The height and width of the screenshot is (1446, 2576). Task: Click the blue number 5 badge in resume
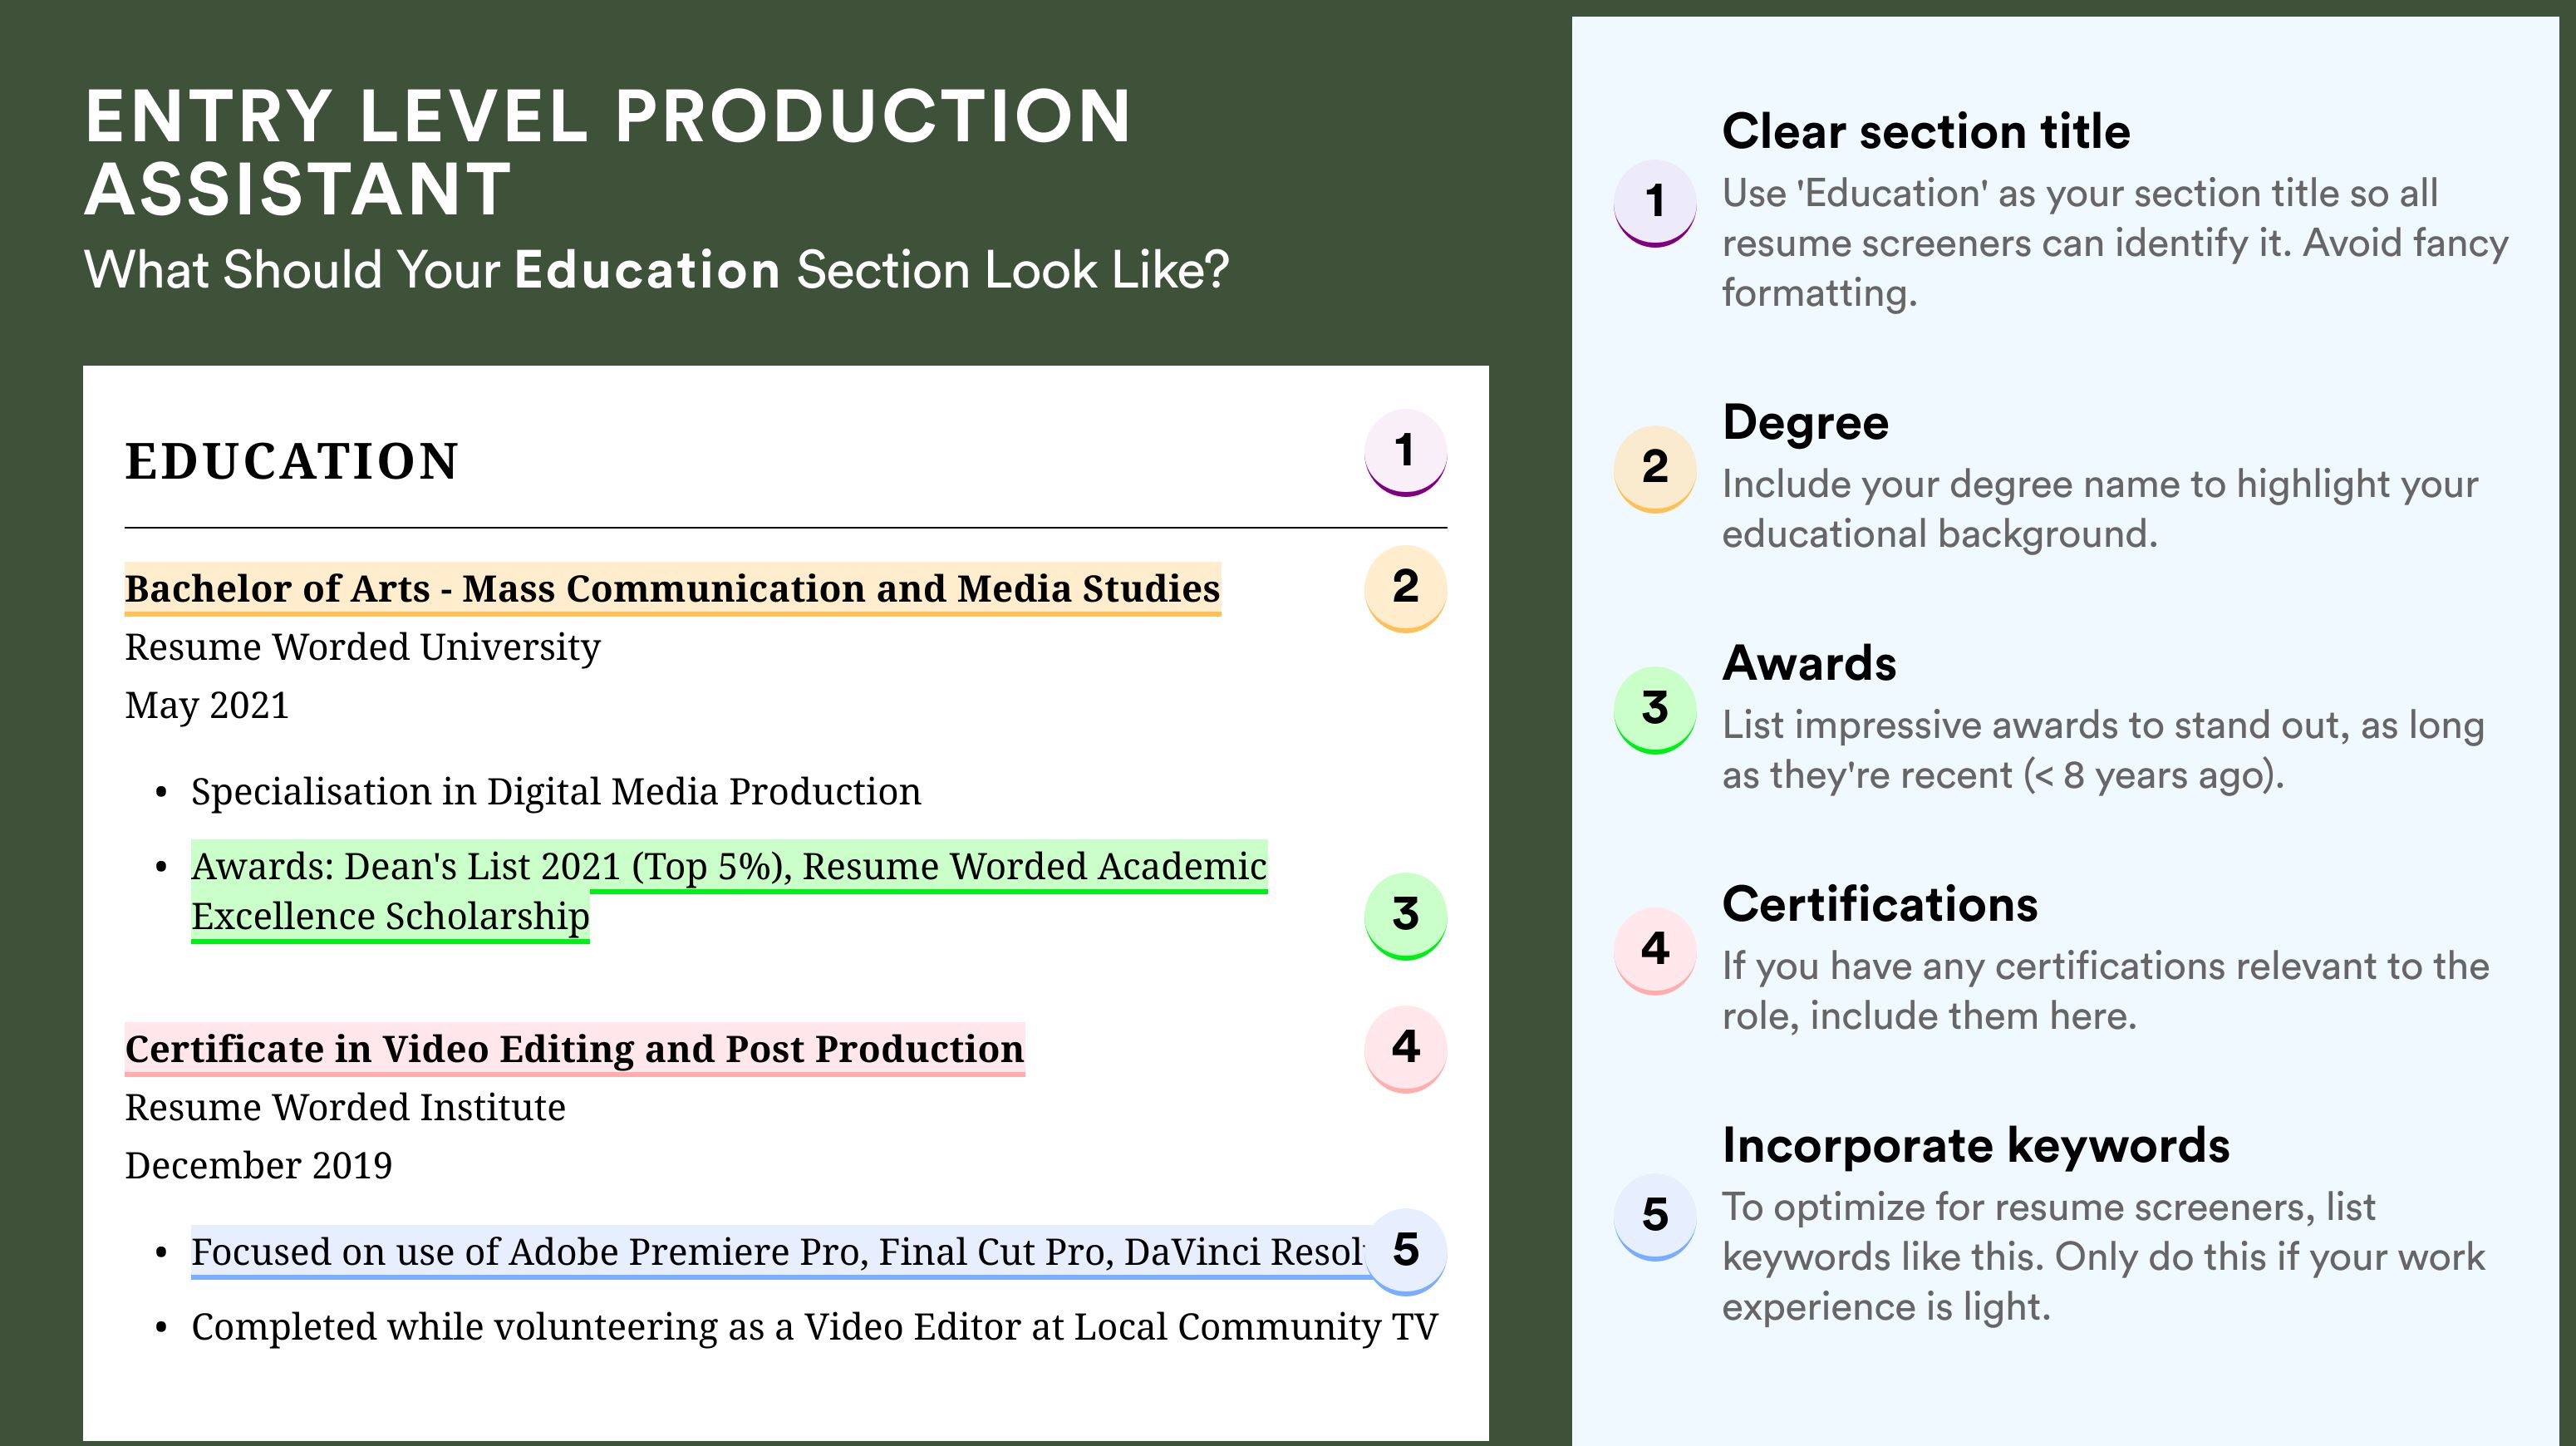pyautogui.click(x=1405, y=1250)
